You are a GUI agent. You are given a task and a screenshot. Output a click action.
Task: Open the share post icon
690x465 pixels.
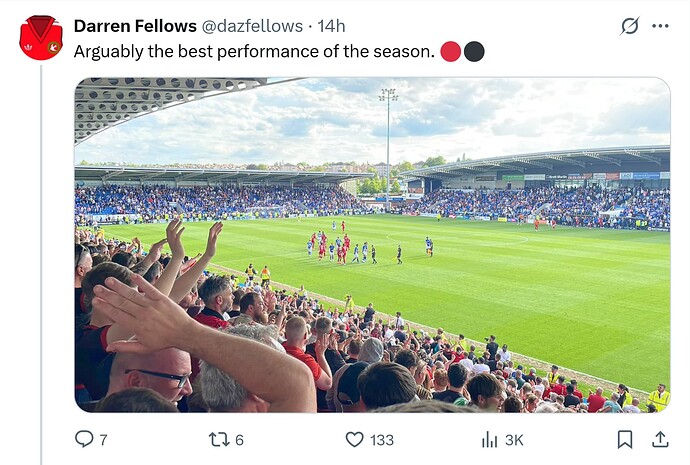[x=660, y=439]
